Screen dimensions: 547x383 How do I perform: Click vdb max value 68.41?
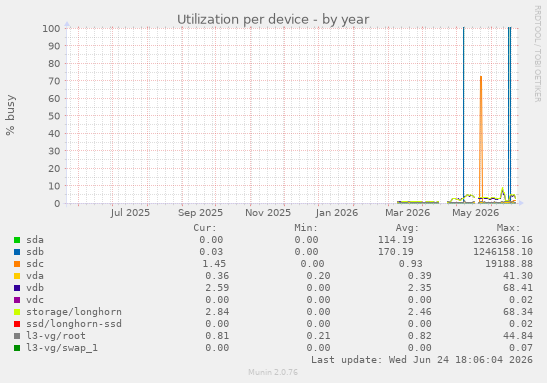(518, 288)
